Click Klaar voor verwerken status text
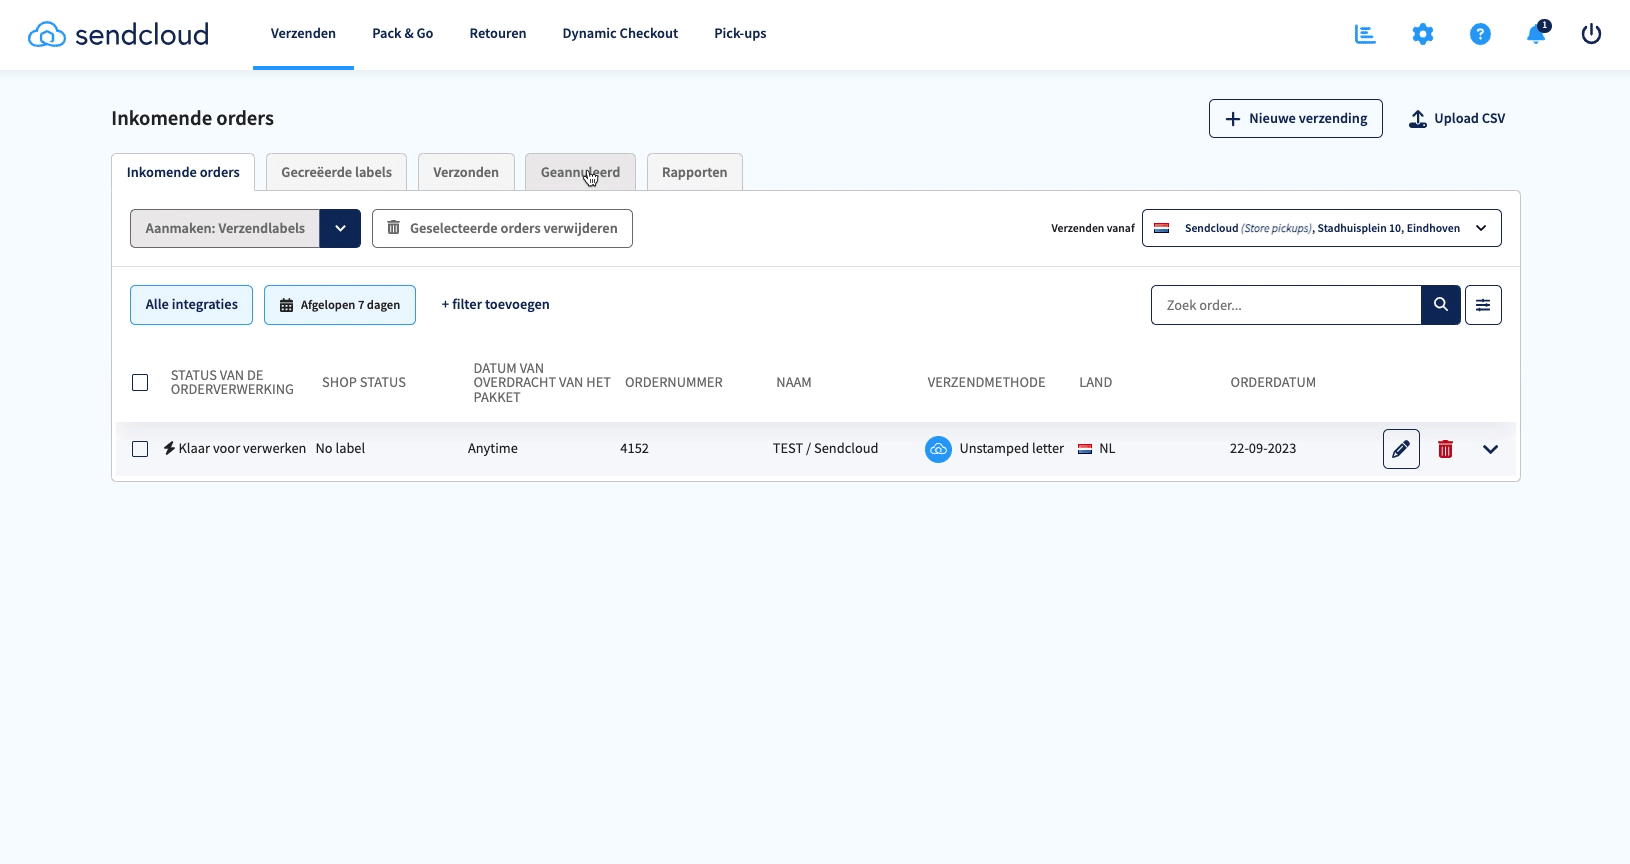The image size is (1630, 864). (x=242, y=449)
